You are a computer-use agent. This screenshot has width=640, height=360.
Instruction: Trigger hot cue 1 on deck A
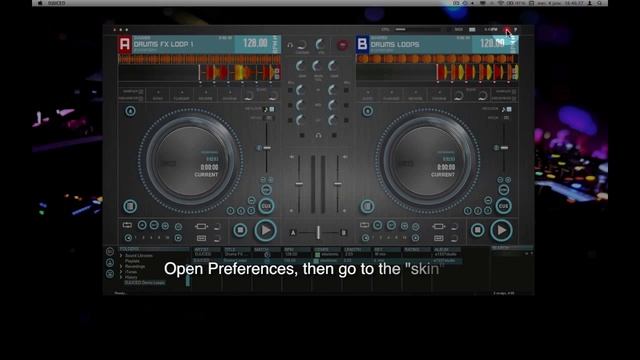pos(231,211)
